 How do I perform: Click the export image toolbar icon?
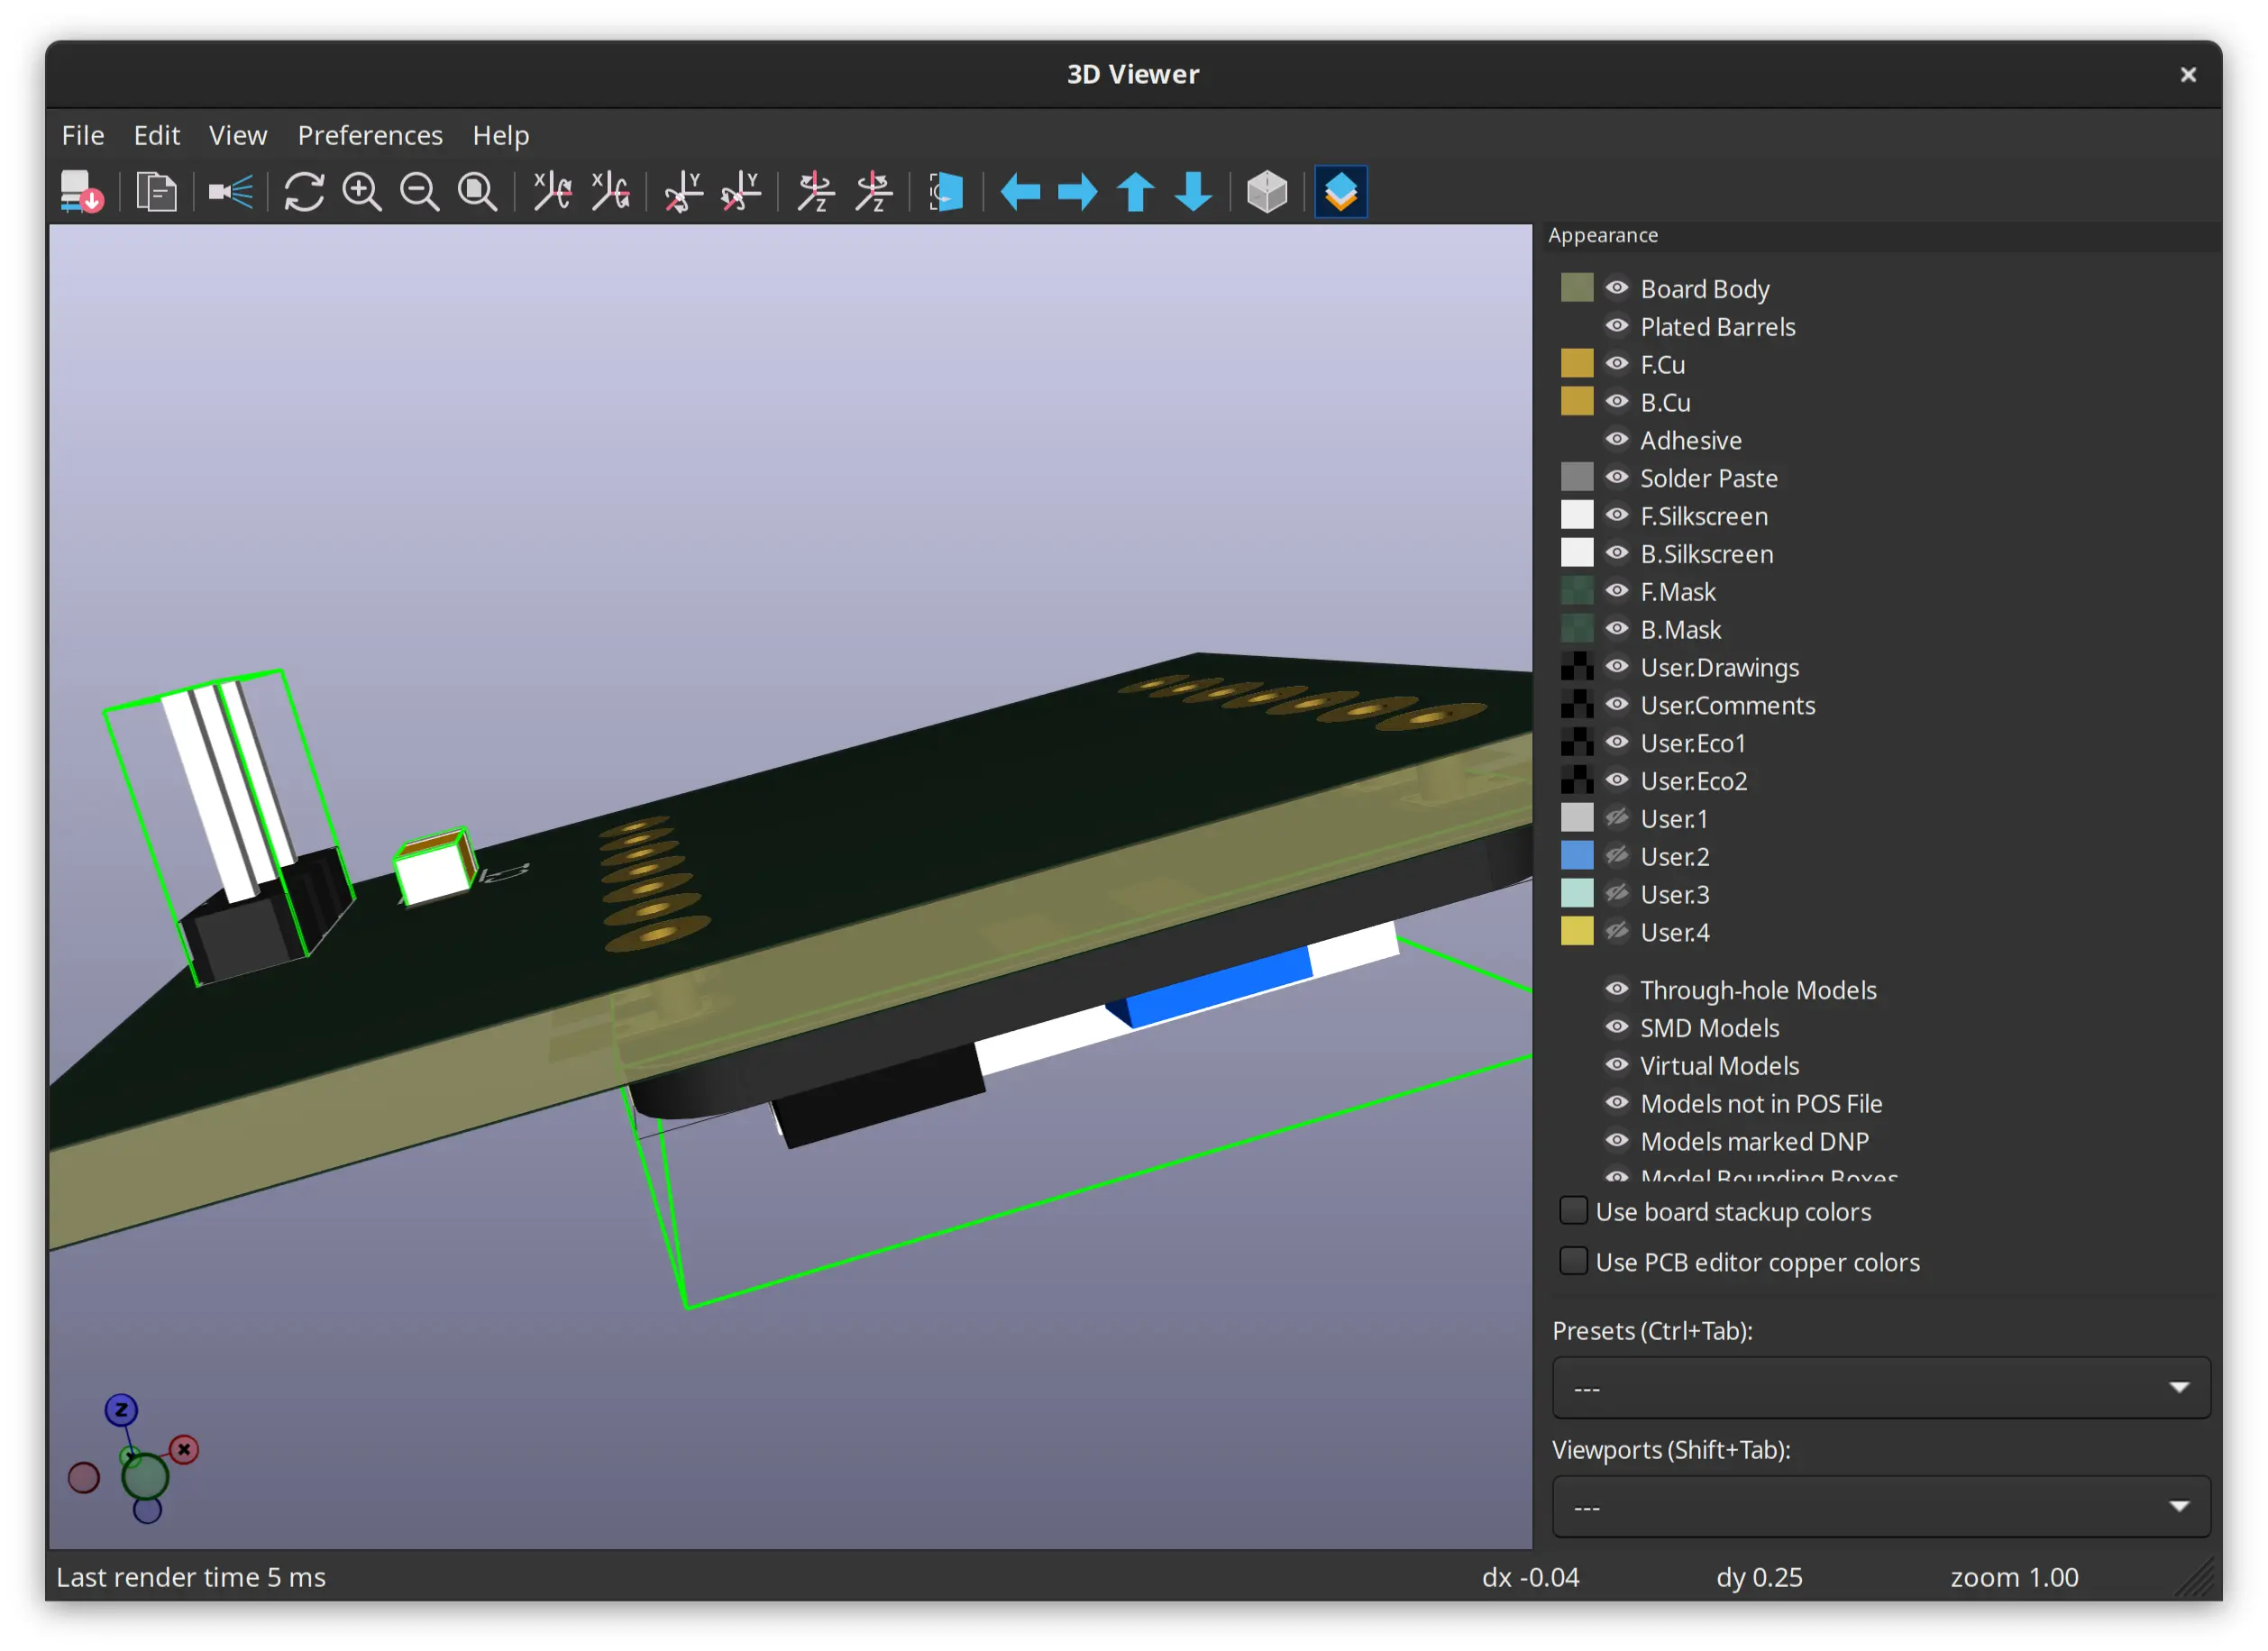(x=81, y=191)
